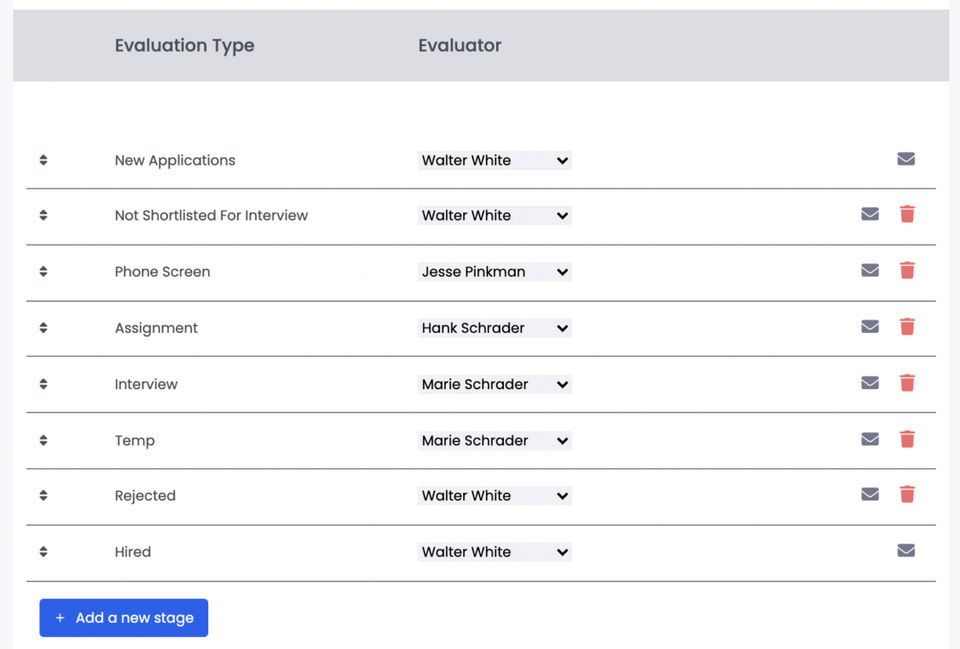Viewport: 960px width, 649px height.
Task: Open evaluator dropdown for New Applications
Action: (x=494, y=160)
